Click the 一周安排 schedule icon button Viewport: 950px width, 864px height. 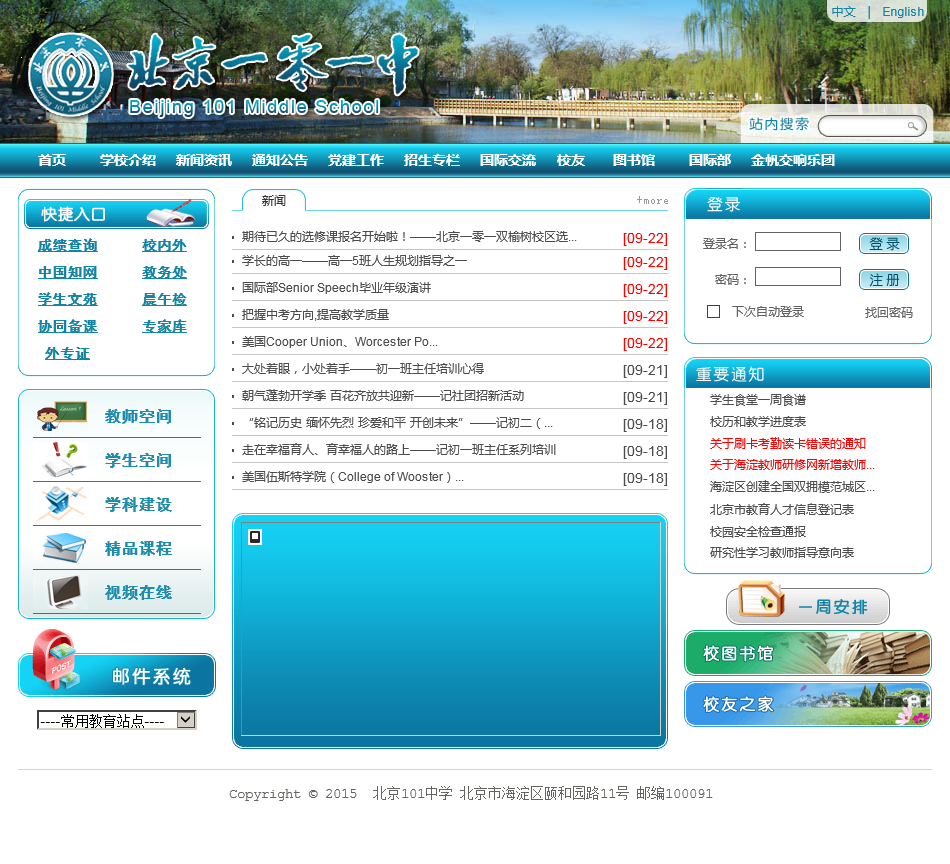[808, 605]
